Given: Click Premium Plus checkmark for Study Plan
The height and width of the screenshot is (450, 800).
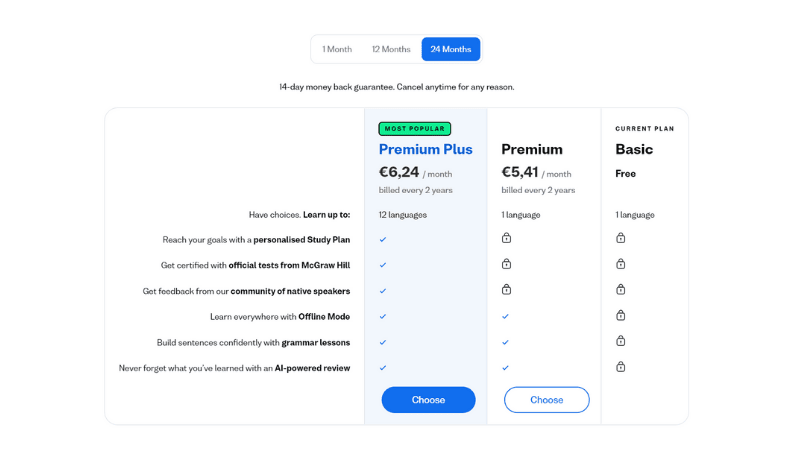Looking at the screenshot, I should (383, 239).
